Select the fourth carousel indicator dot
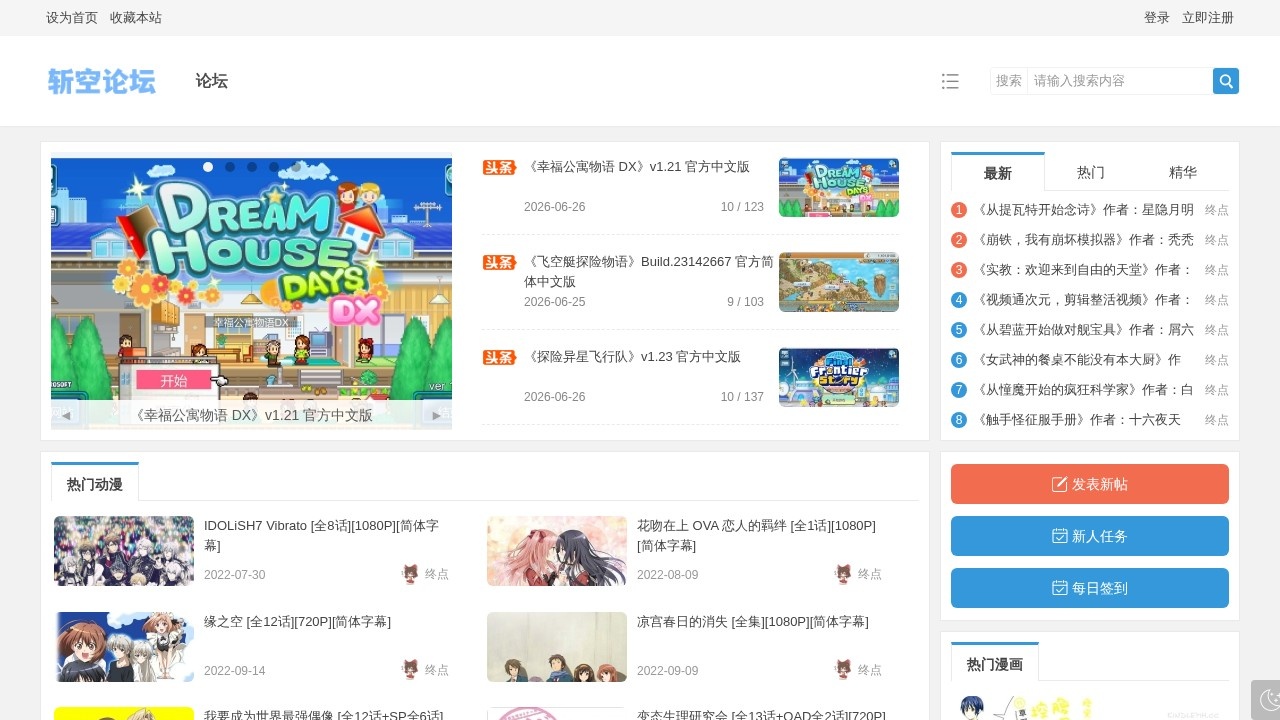 (274, 167)
